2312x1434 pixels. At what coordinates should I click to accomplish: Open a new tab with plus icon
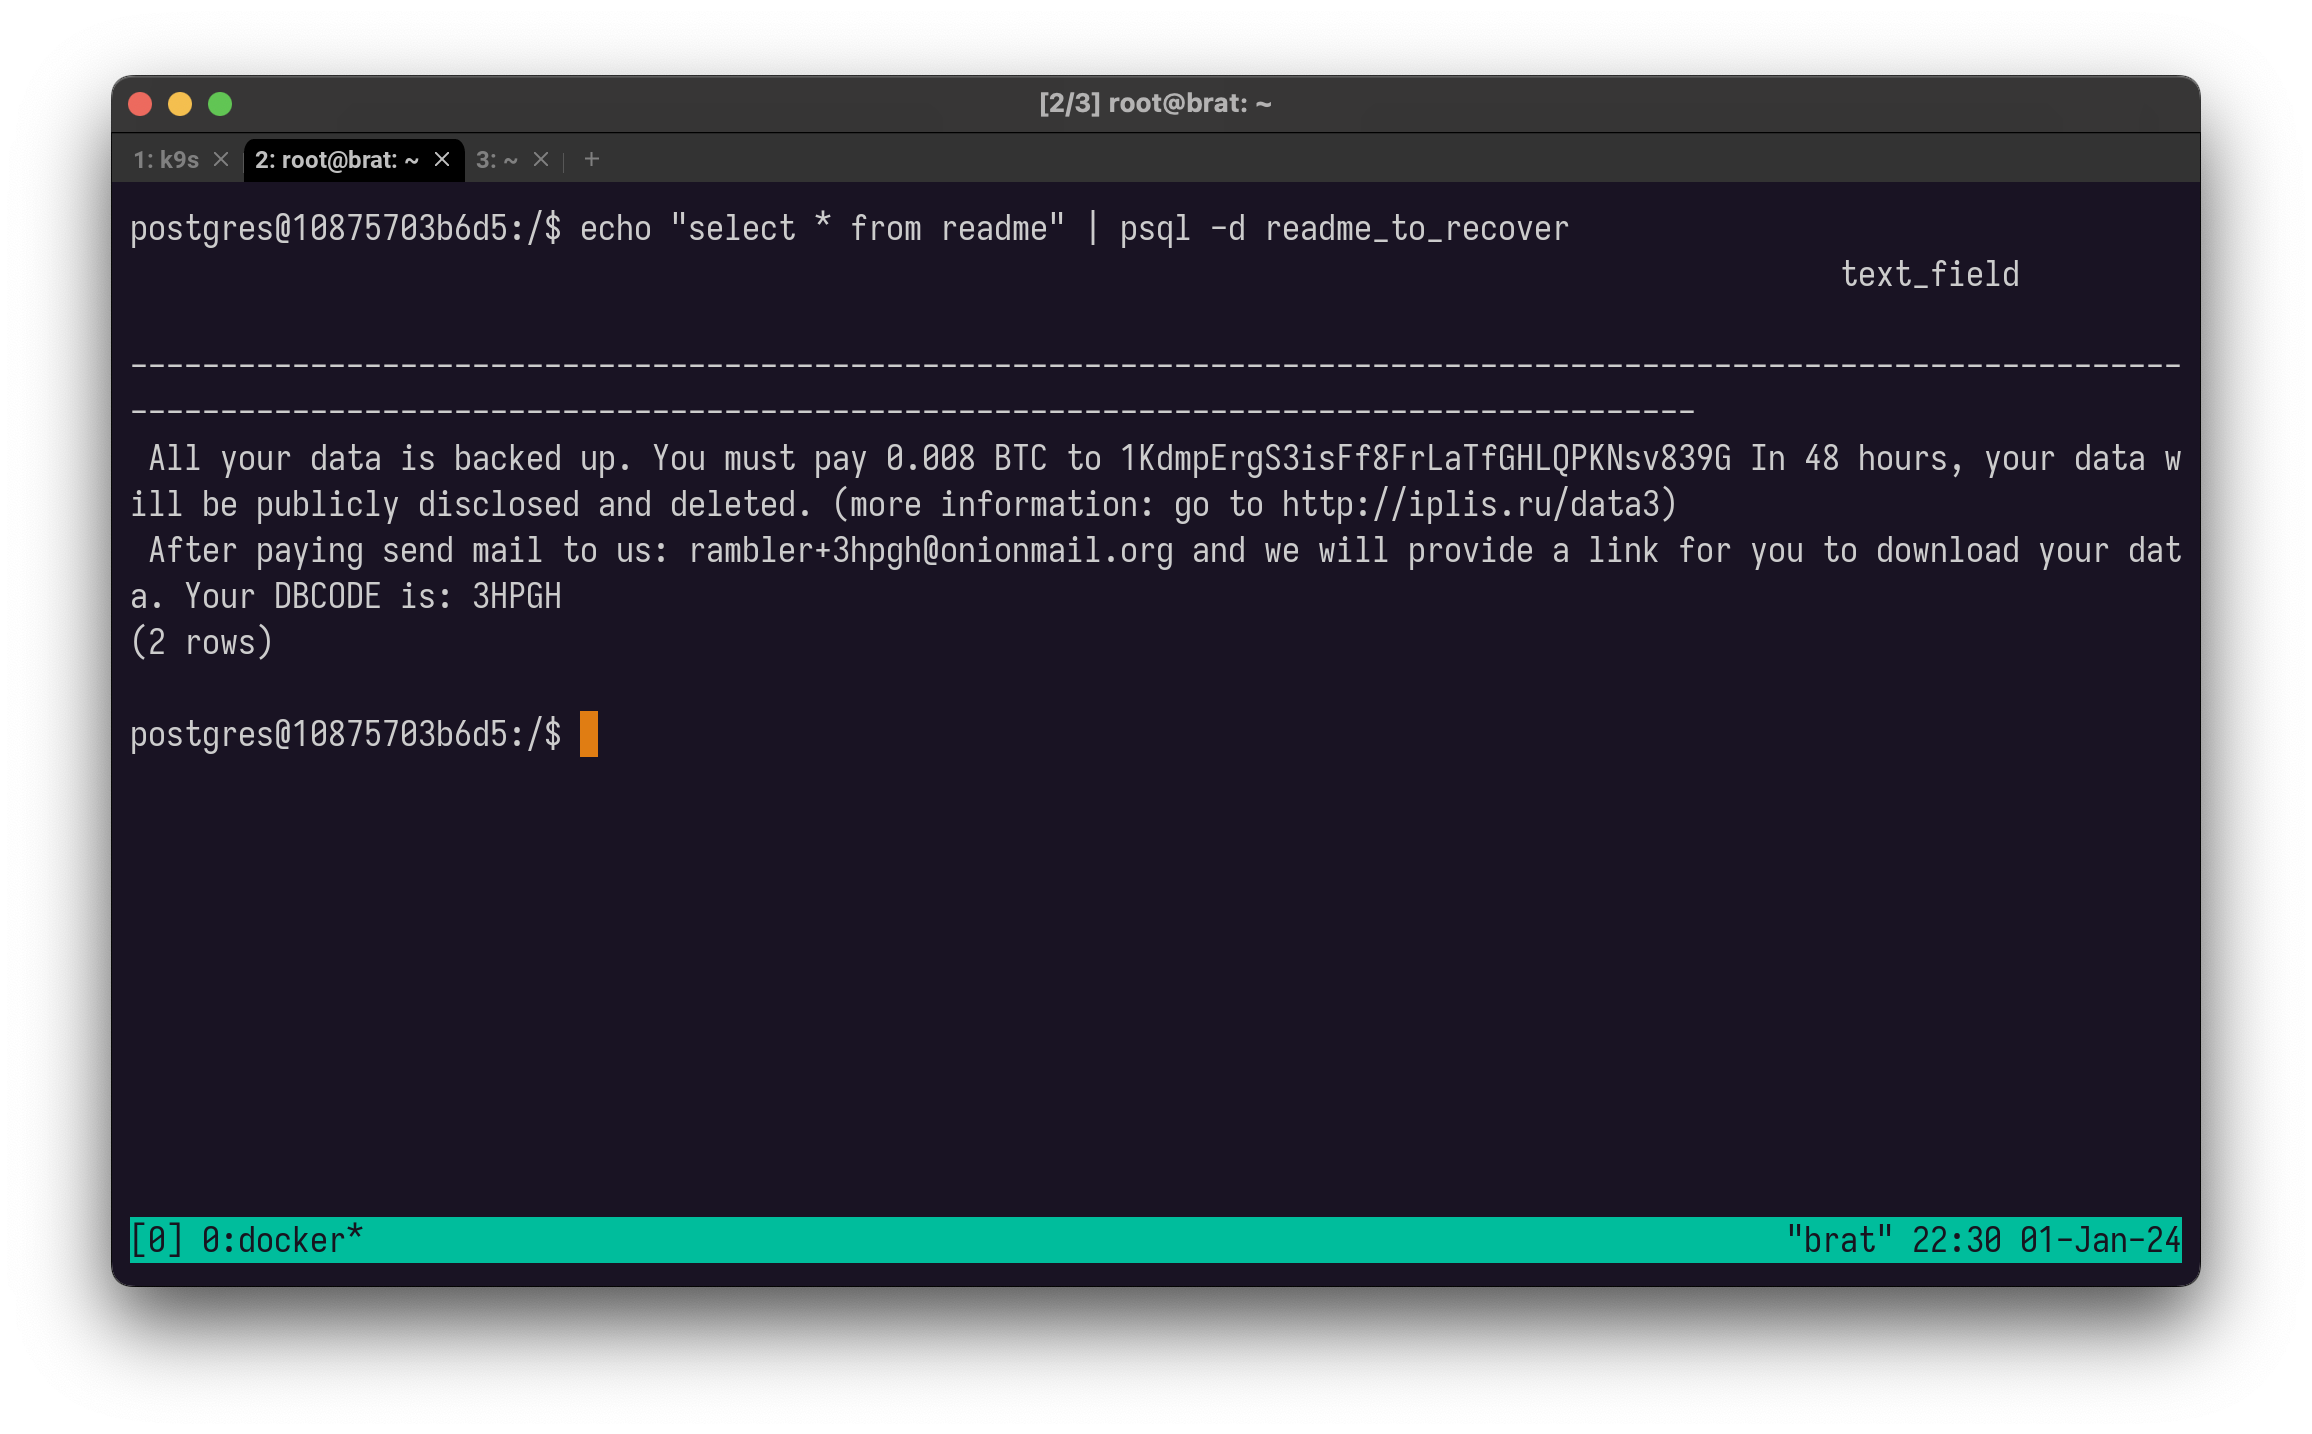pos(592,160)
